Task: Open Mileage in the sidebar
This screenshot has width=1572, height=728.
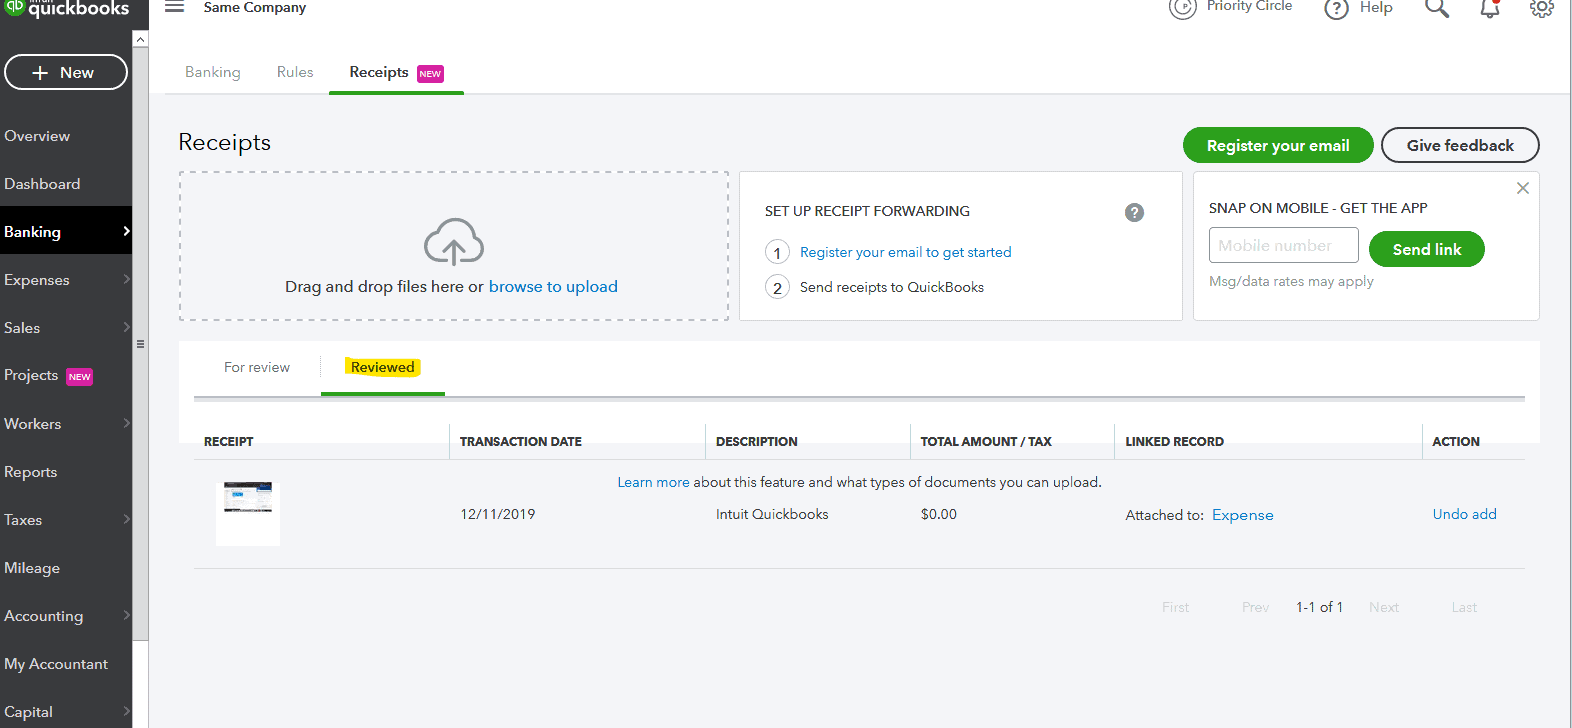Action: point(32,568)
